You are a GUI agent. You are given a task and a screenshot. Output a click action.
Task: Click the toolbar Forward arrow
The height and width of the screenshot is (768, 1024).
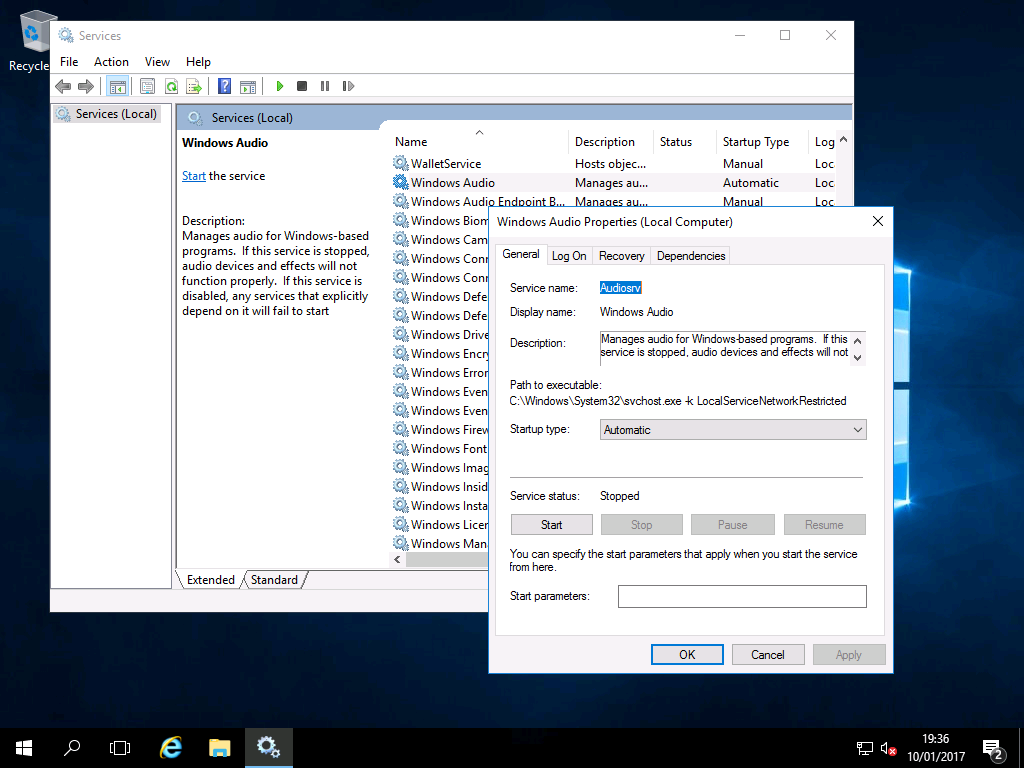pos(86,86)
